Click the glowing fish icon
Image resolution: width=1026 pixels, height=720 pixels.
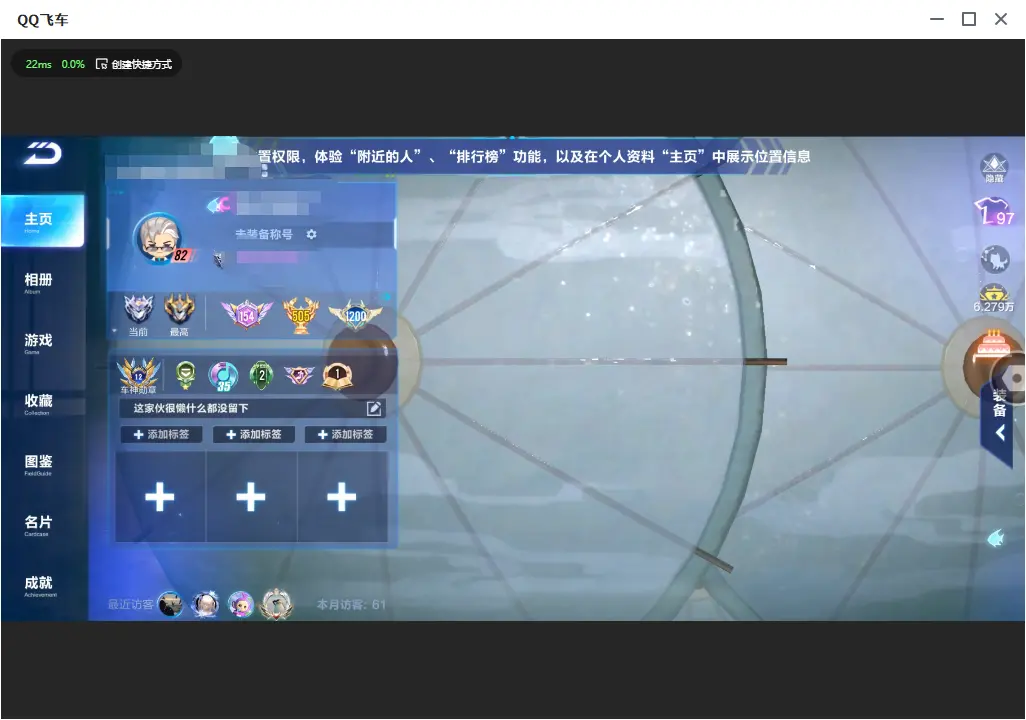tap(995, 539)
